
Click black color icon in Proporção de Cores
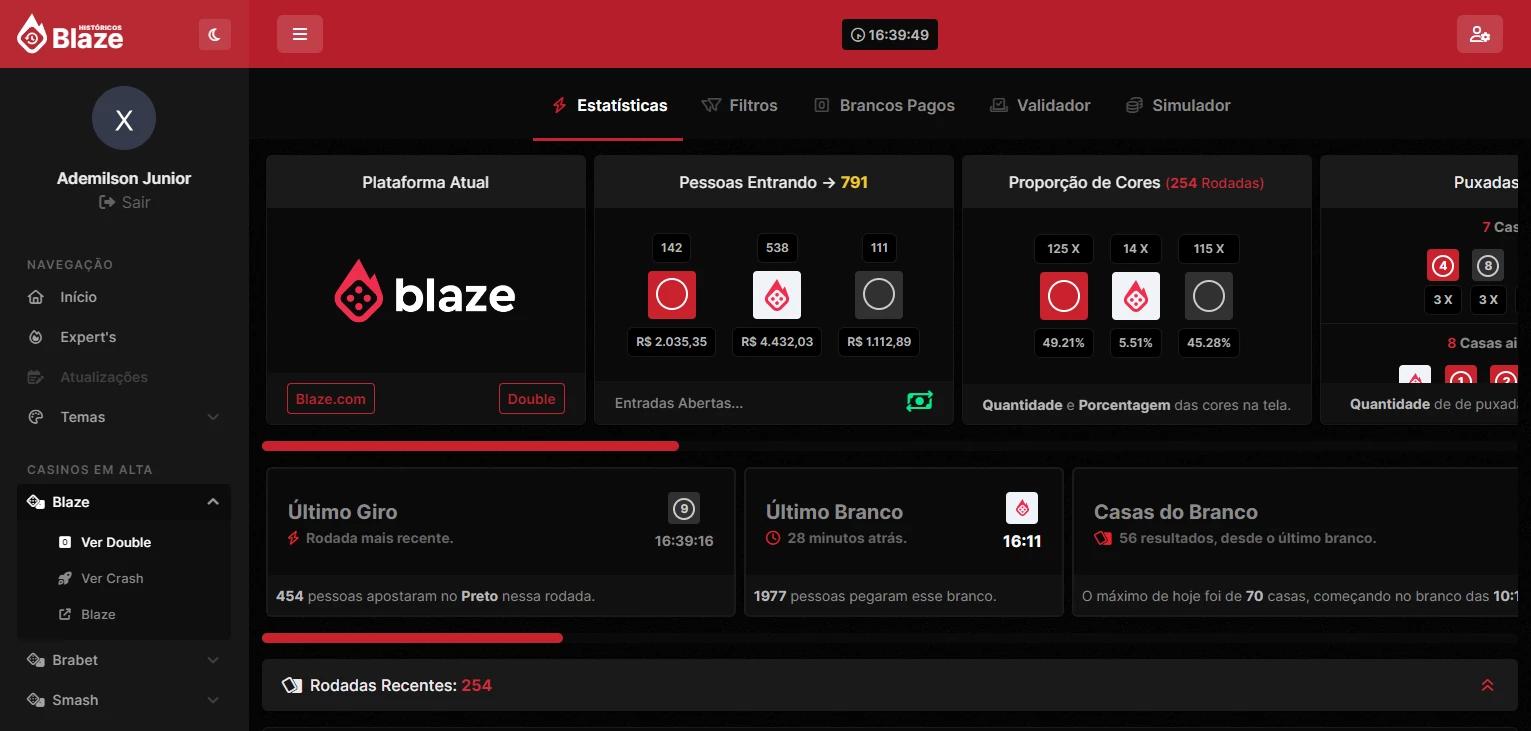pos(1209,296)
